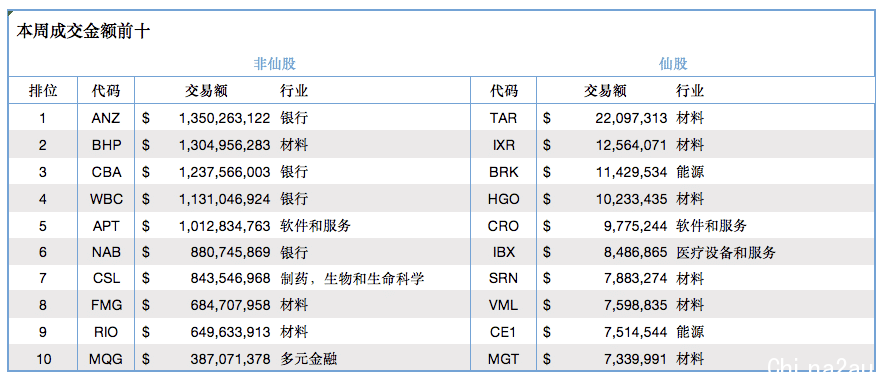The height and width of the screenshot is (380, 878).
Task: Click the rank 10 cell
Action: [x=43, y=359]
